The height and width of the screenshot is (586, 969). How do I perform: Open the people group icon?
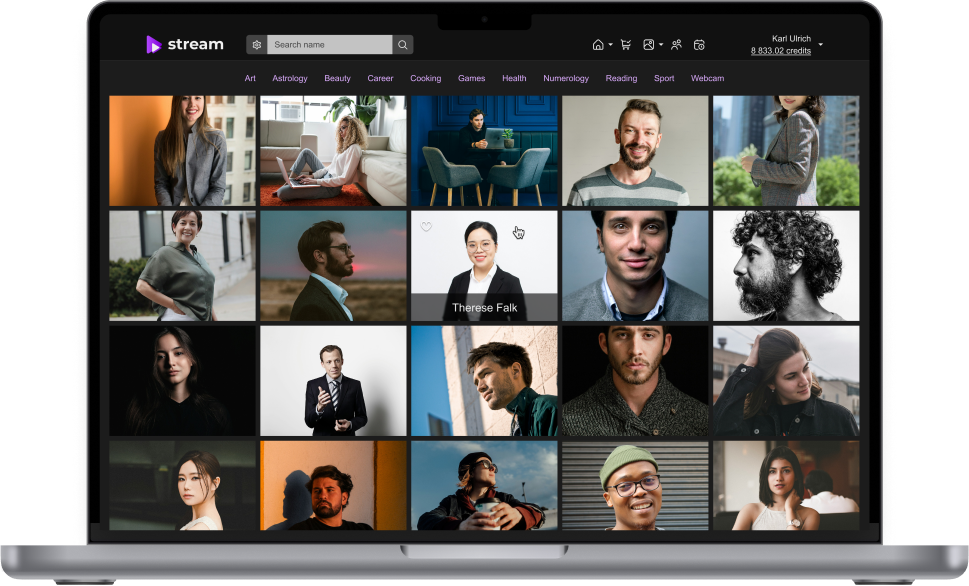677,45
